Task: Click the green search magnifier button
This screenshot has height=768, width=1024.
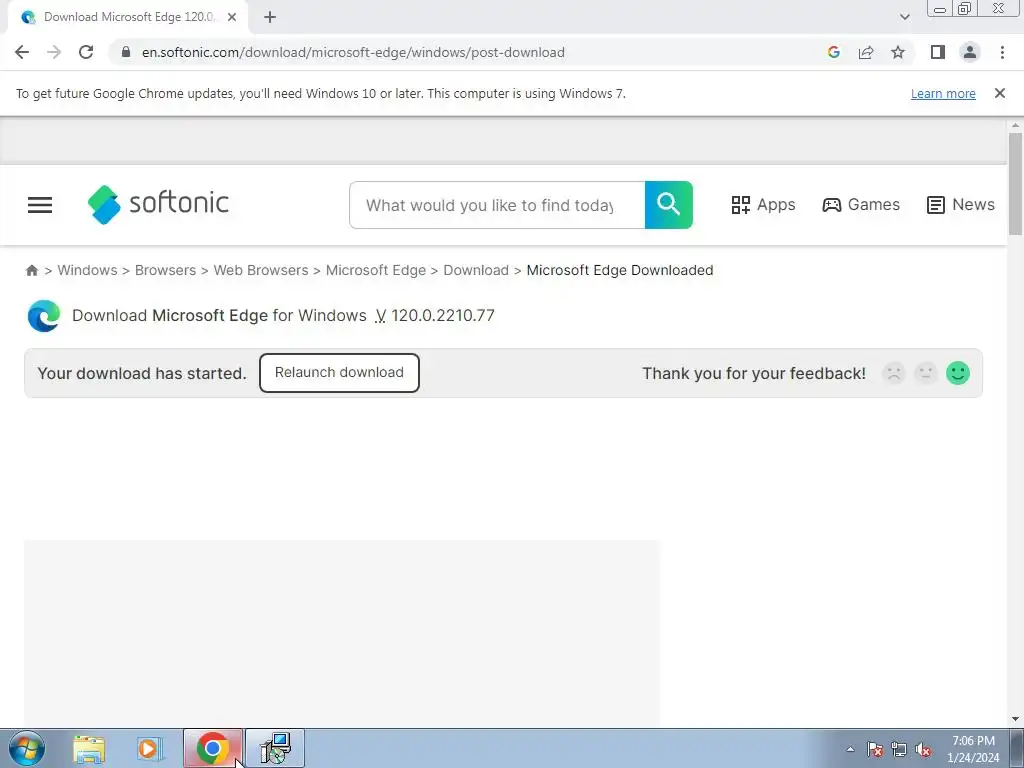Action: click(x=669, y=205)
